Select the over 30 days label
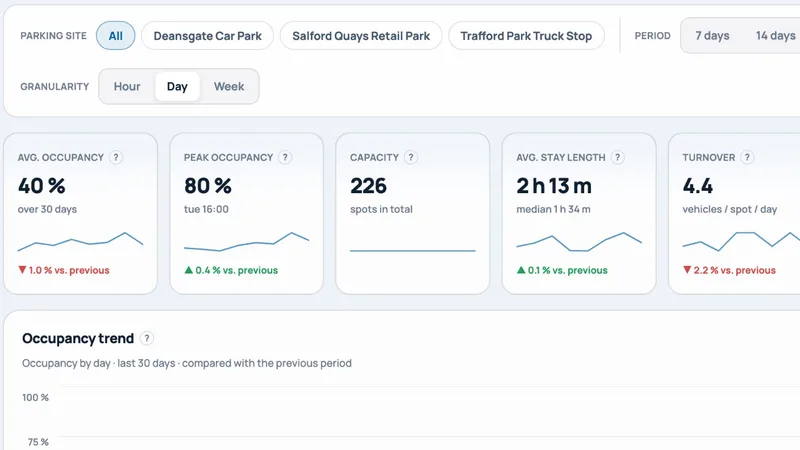The height and width of the screenshot is (450, 800). (x=47, y=209)
